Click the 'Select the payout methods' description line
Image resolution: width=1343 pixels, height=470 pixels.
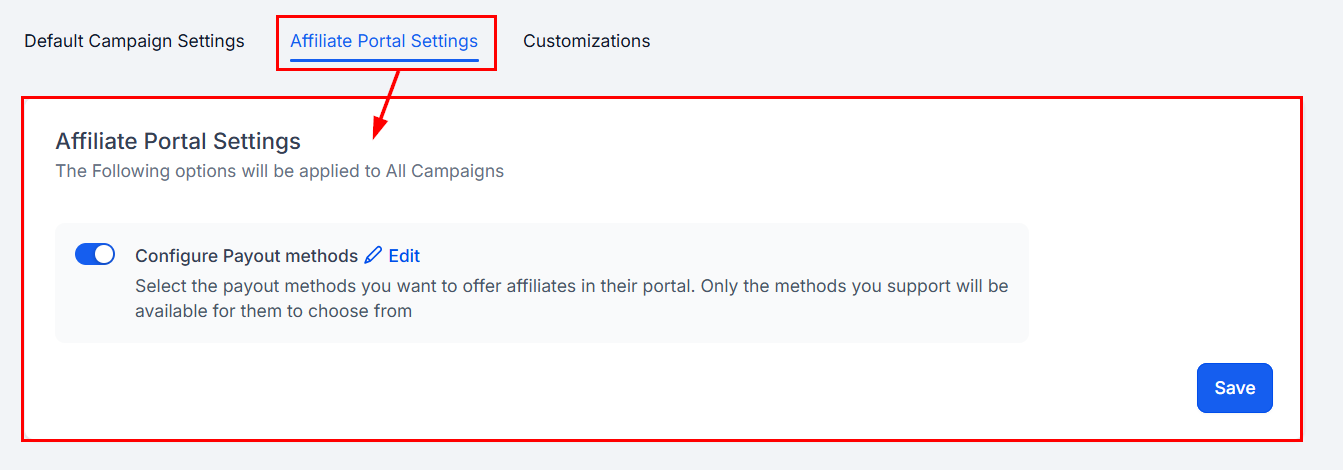click(x=571, y=286)
